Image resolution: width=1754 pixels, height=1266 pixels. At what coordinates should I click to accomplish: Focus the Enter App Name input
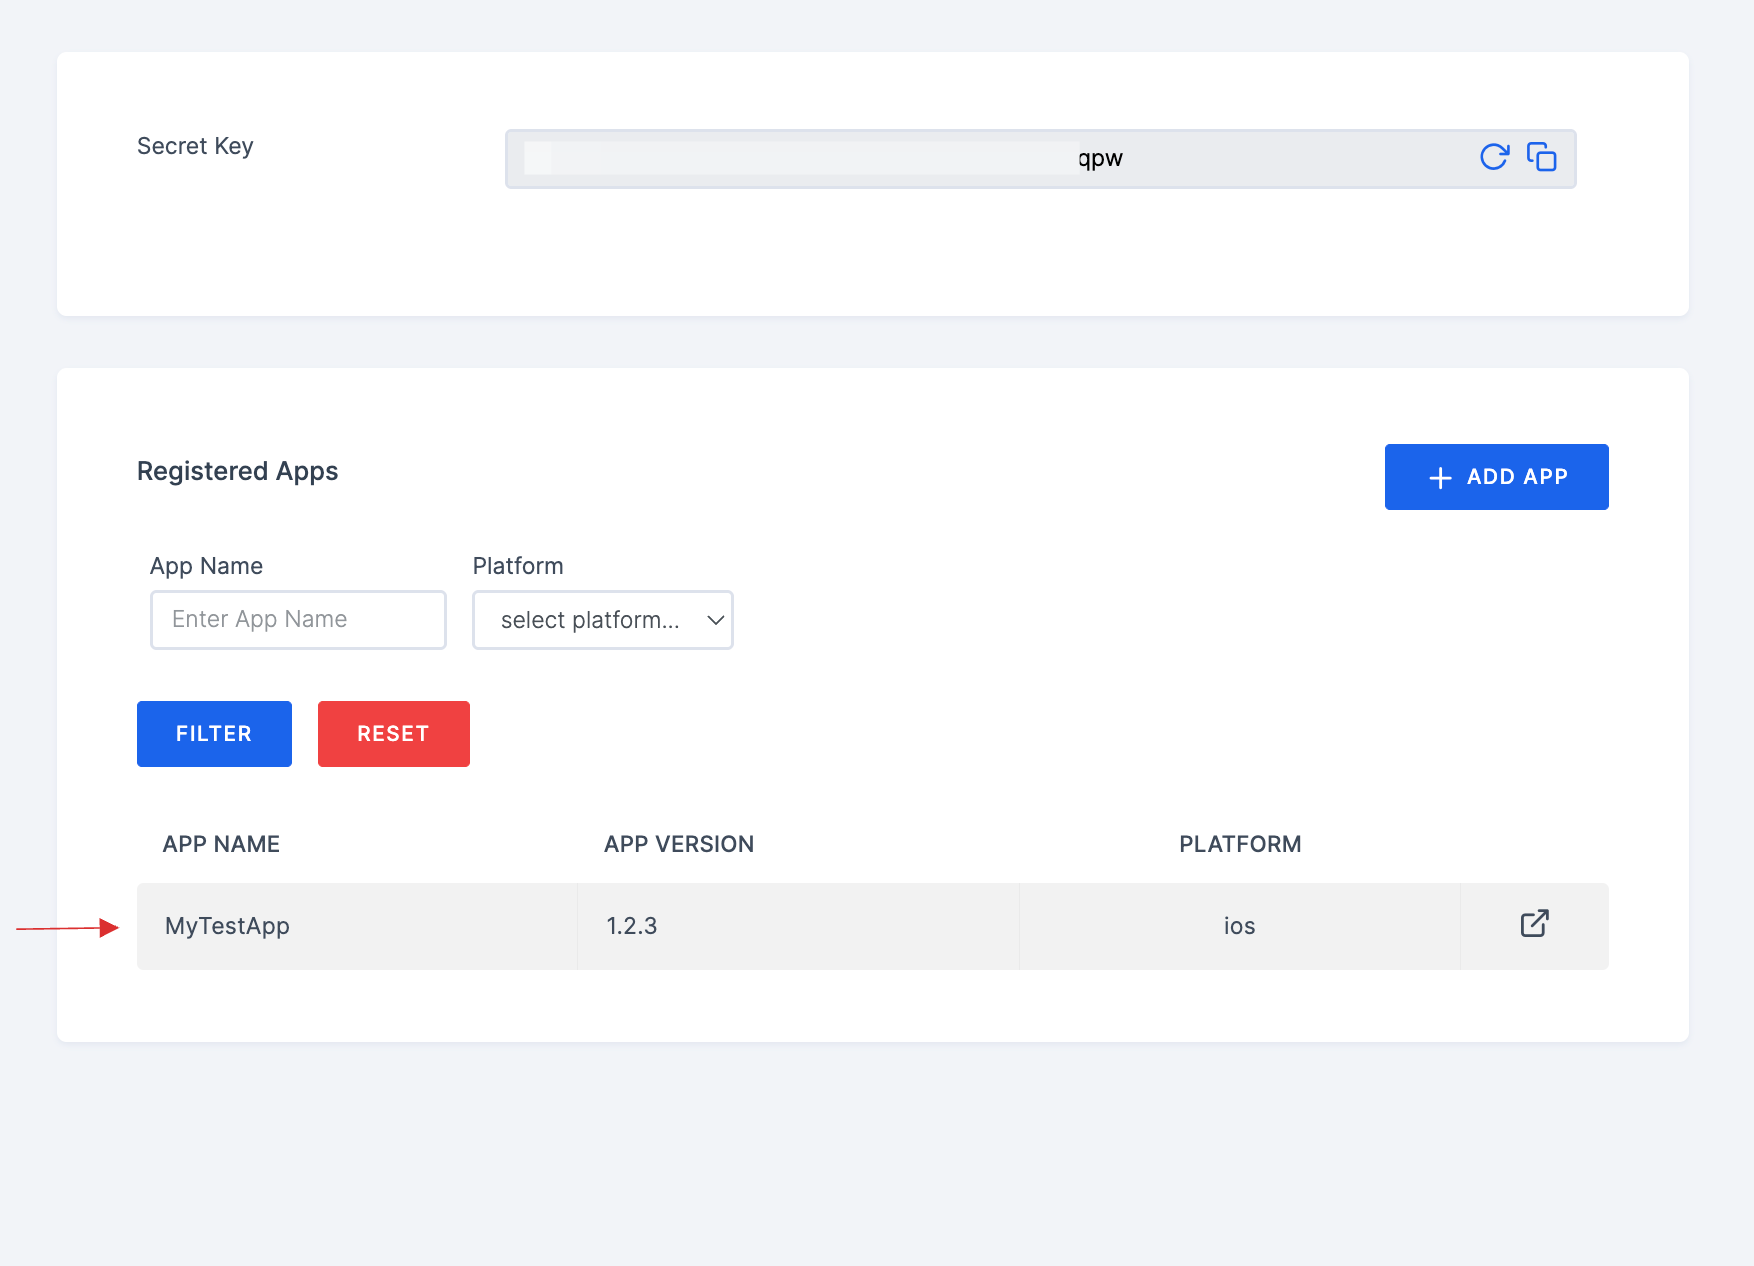coord(298,620)
